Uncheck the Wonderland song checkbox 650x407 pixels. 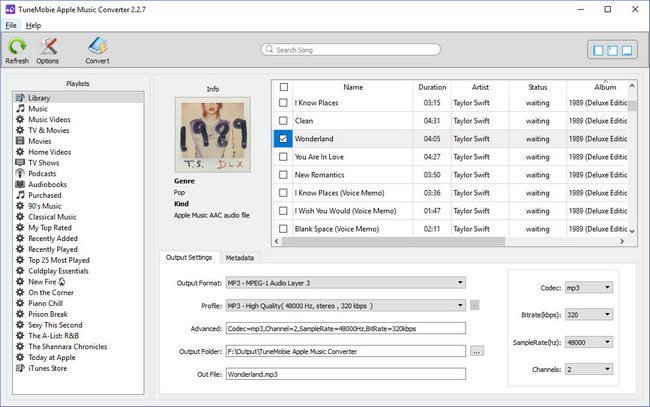[283, 138]
